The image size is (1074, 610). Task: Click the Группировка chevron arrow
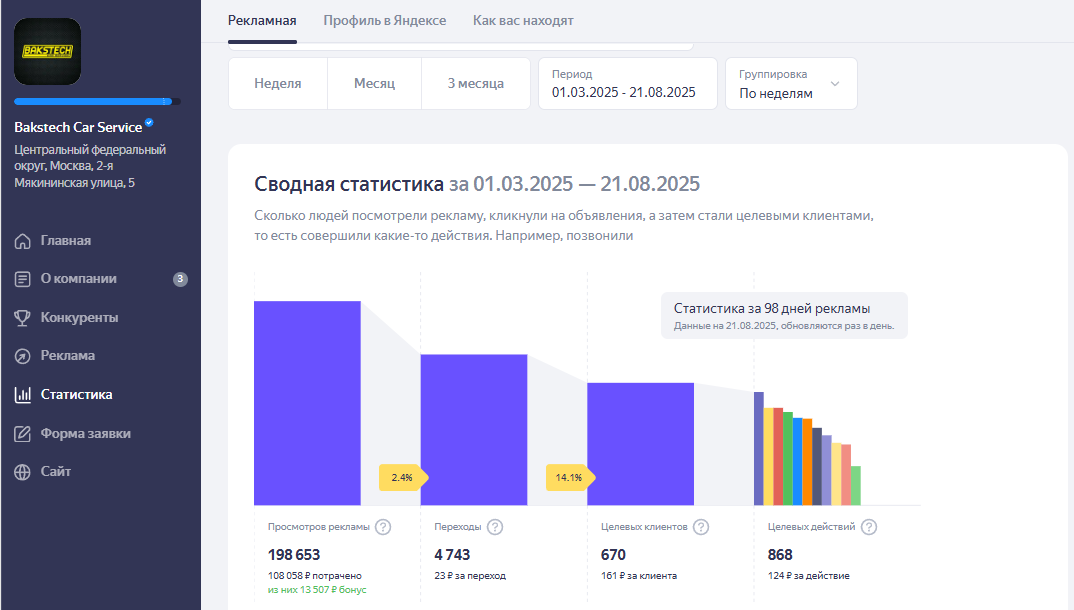pyautogui.click(x=835, y=84)
